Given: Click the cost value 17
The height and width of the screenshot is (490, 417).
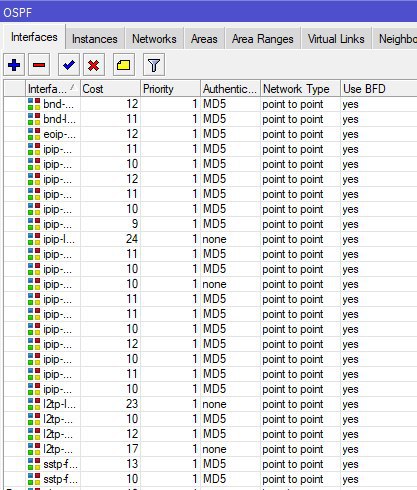Looking at the screenshot, I should coord(132,449).
